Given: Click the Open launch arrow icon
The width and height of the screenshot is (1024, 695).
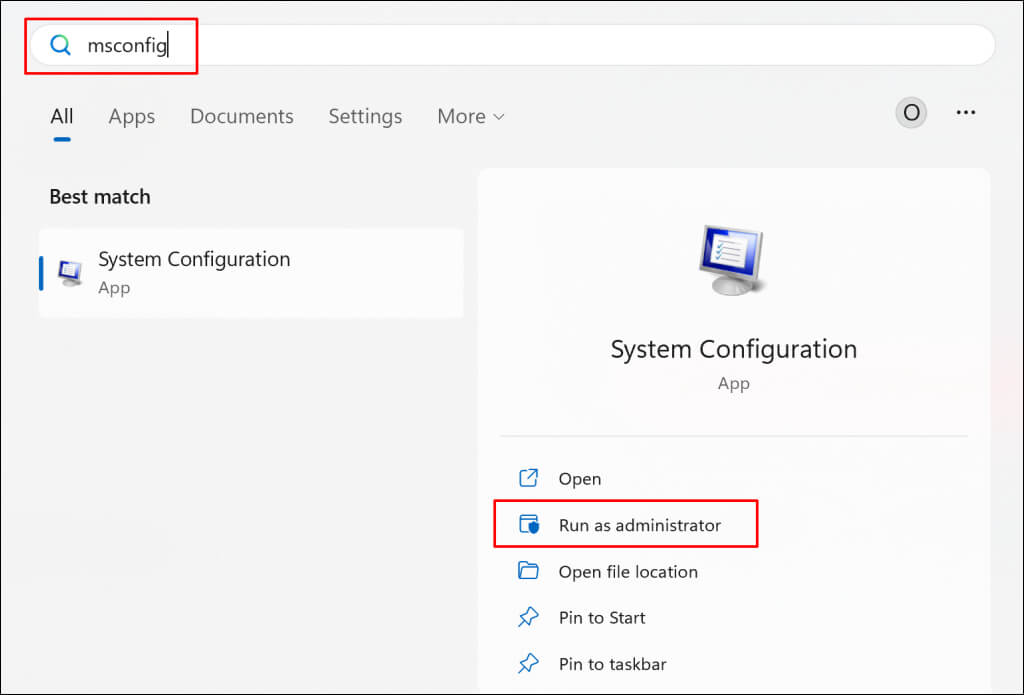Looking at the screenshot, I should click(x=528, y=479).
